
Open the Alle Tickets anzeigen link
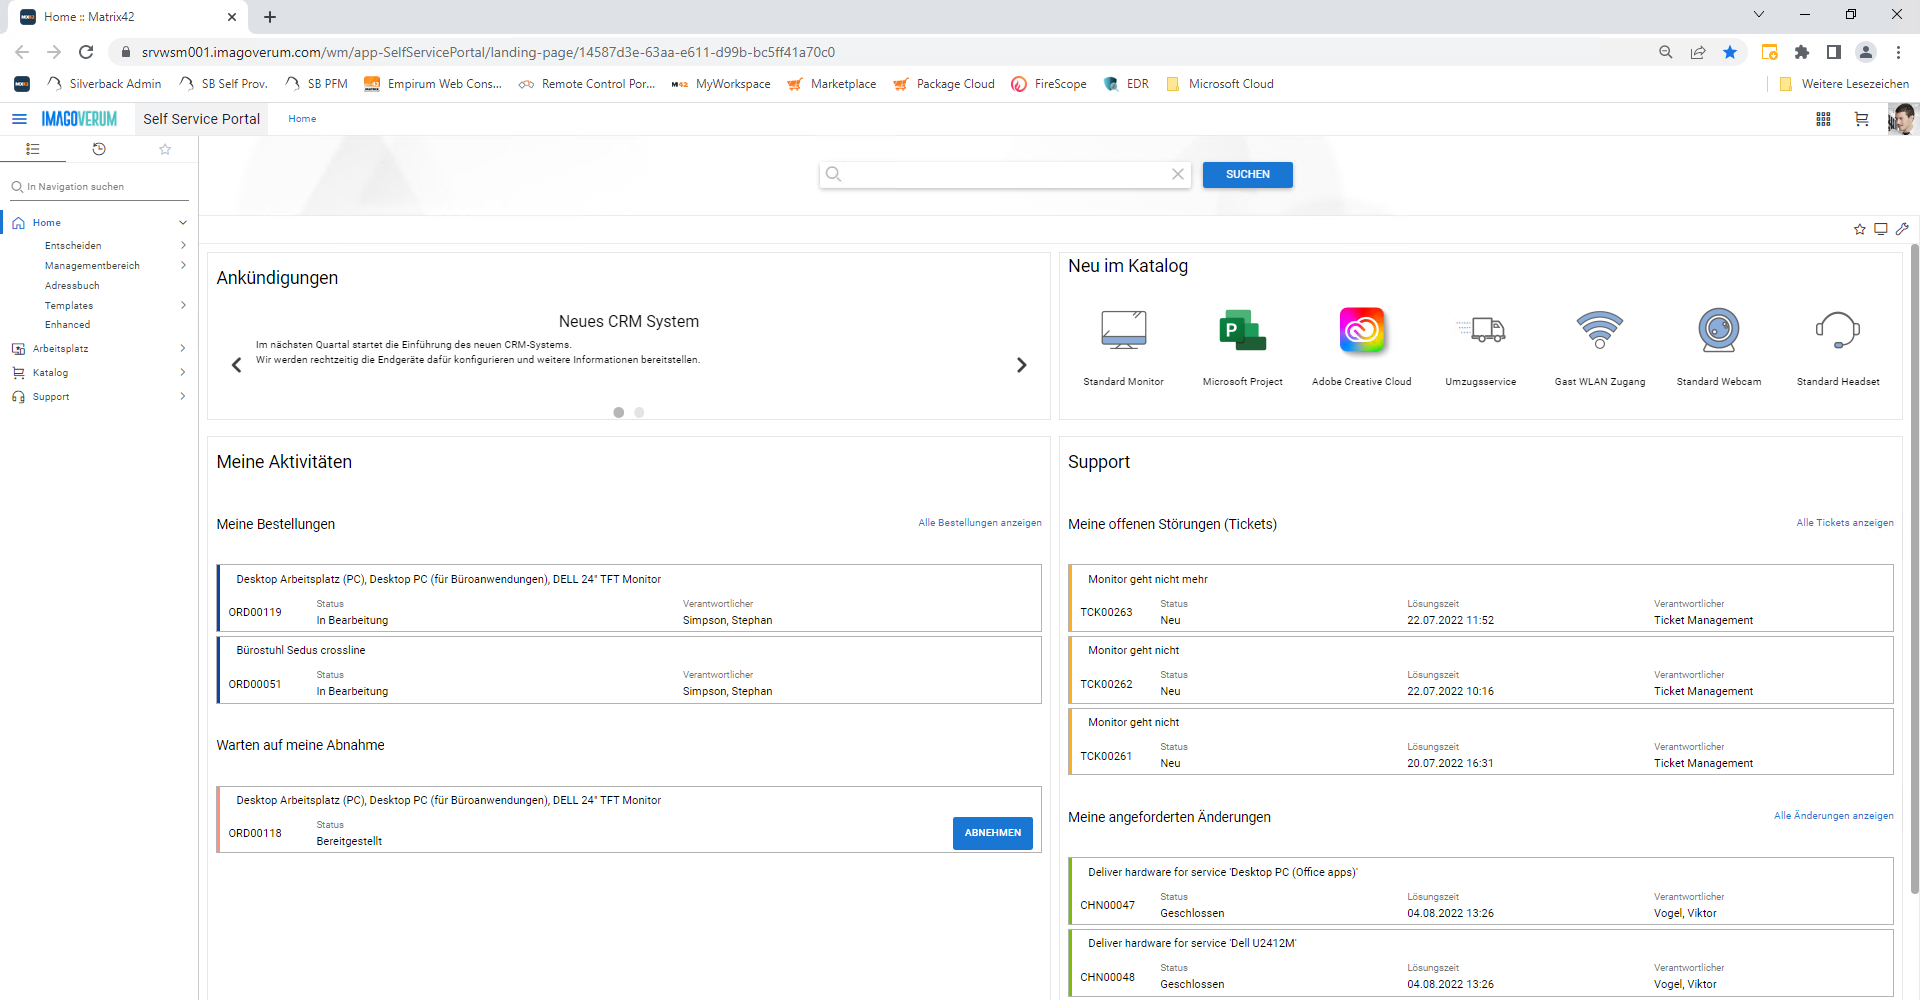(1844, 523)
